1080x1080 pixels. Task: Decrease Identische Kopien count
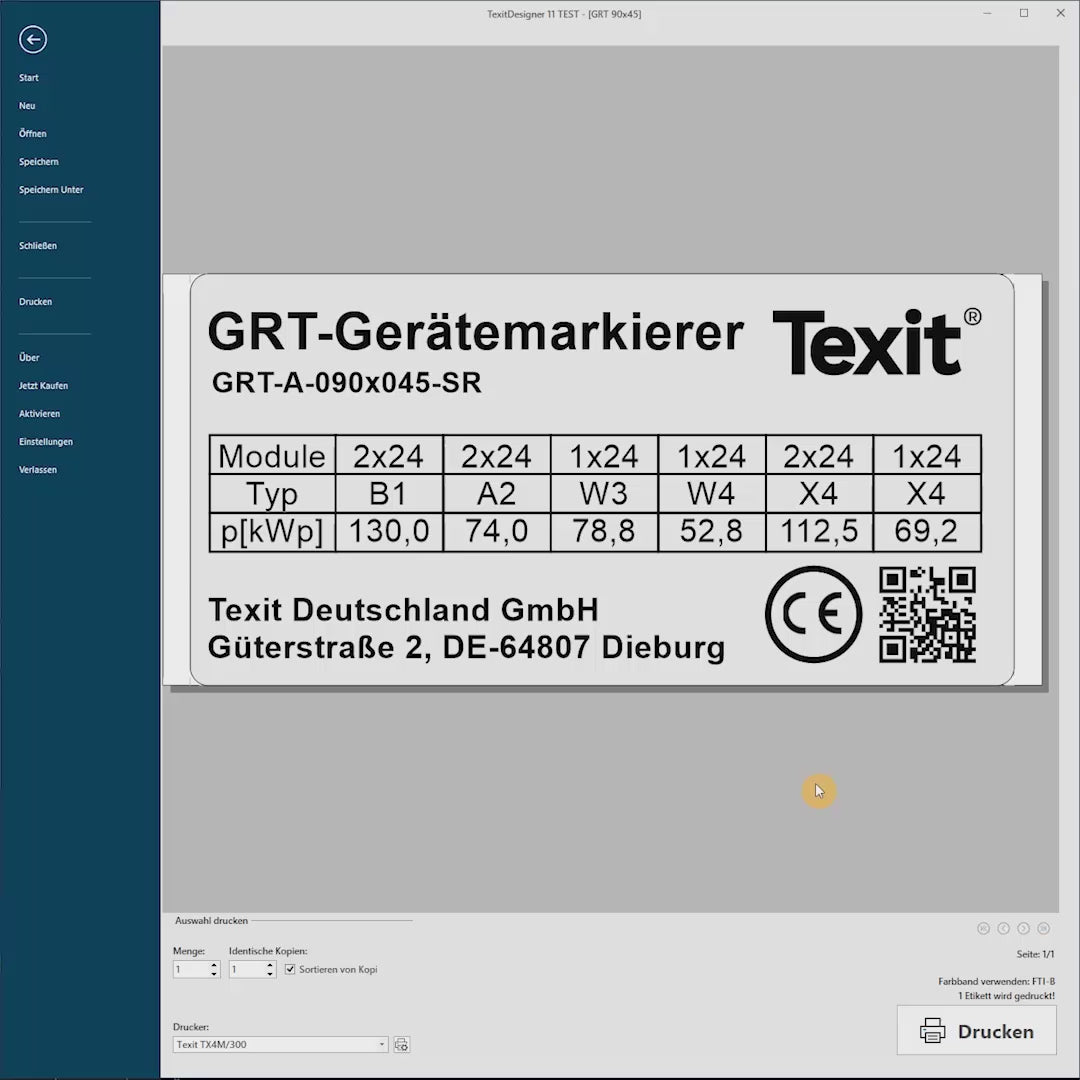(x=270, y=973)
